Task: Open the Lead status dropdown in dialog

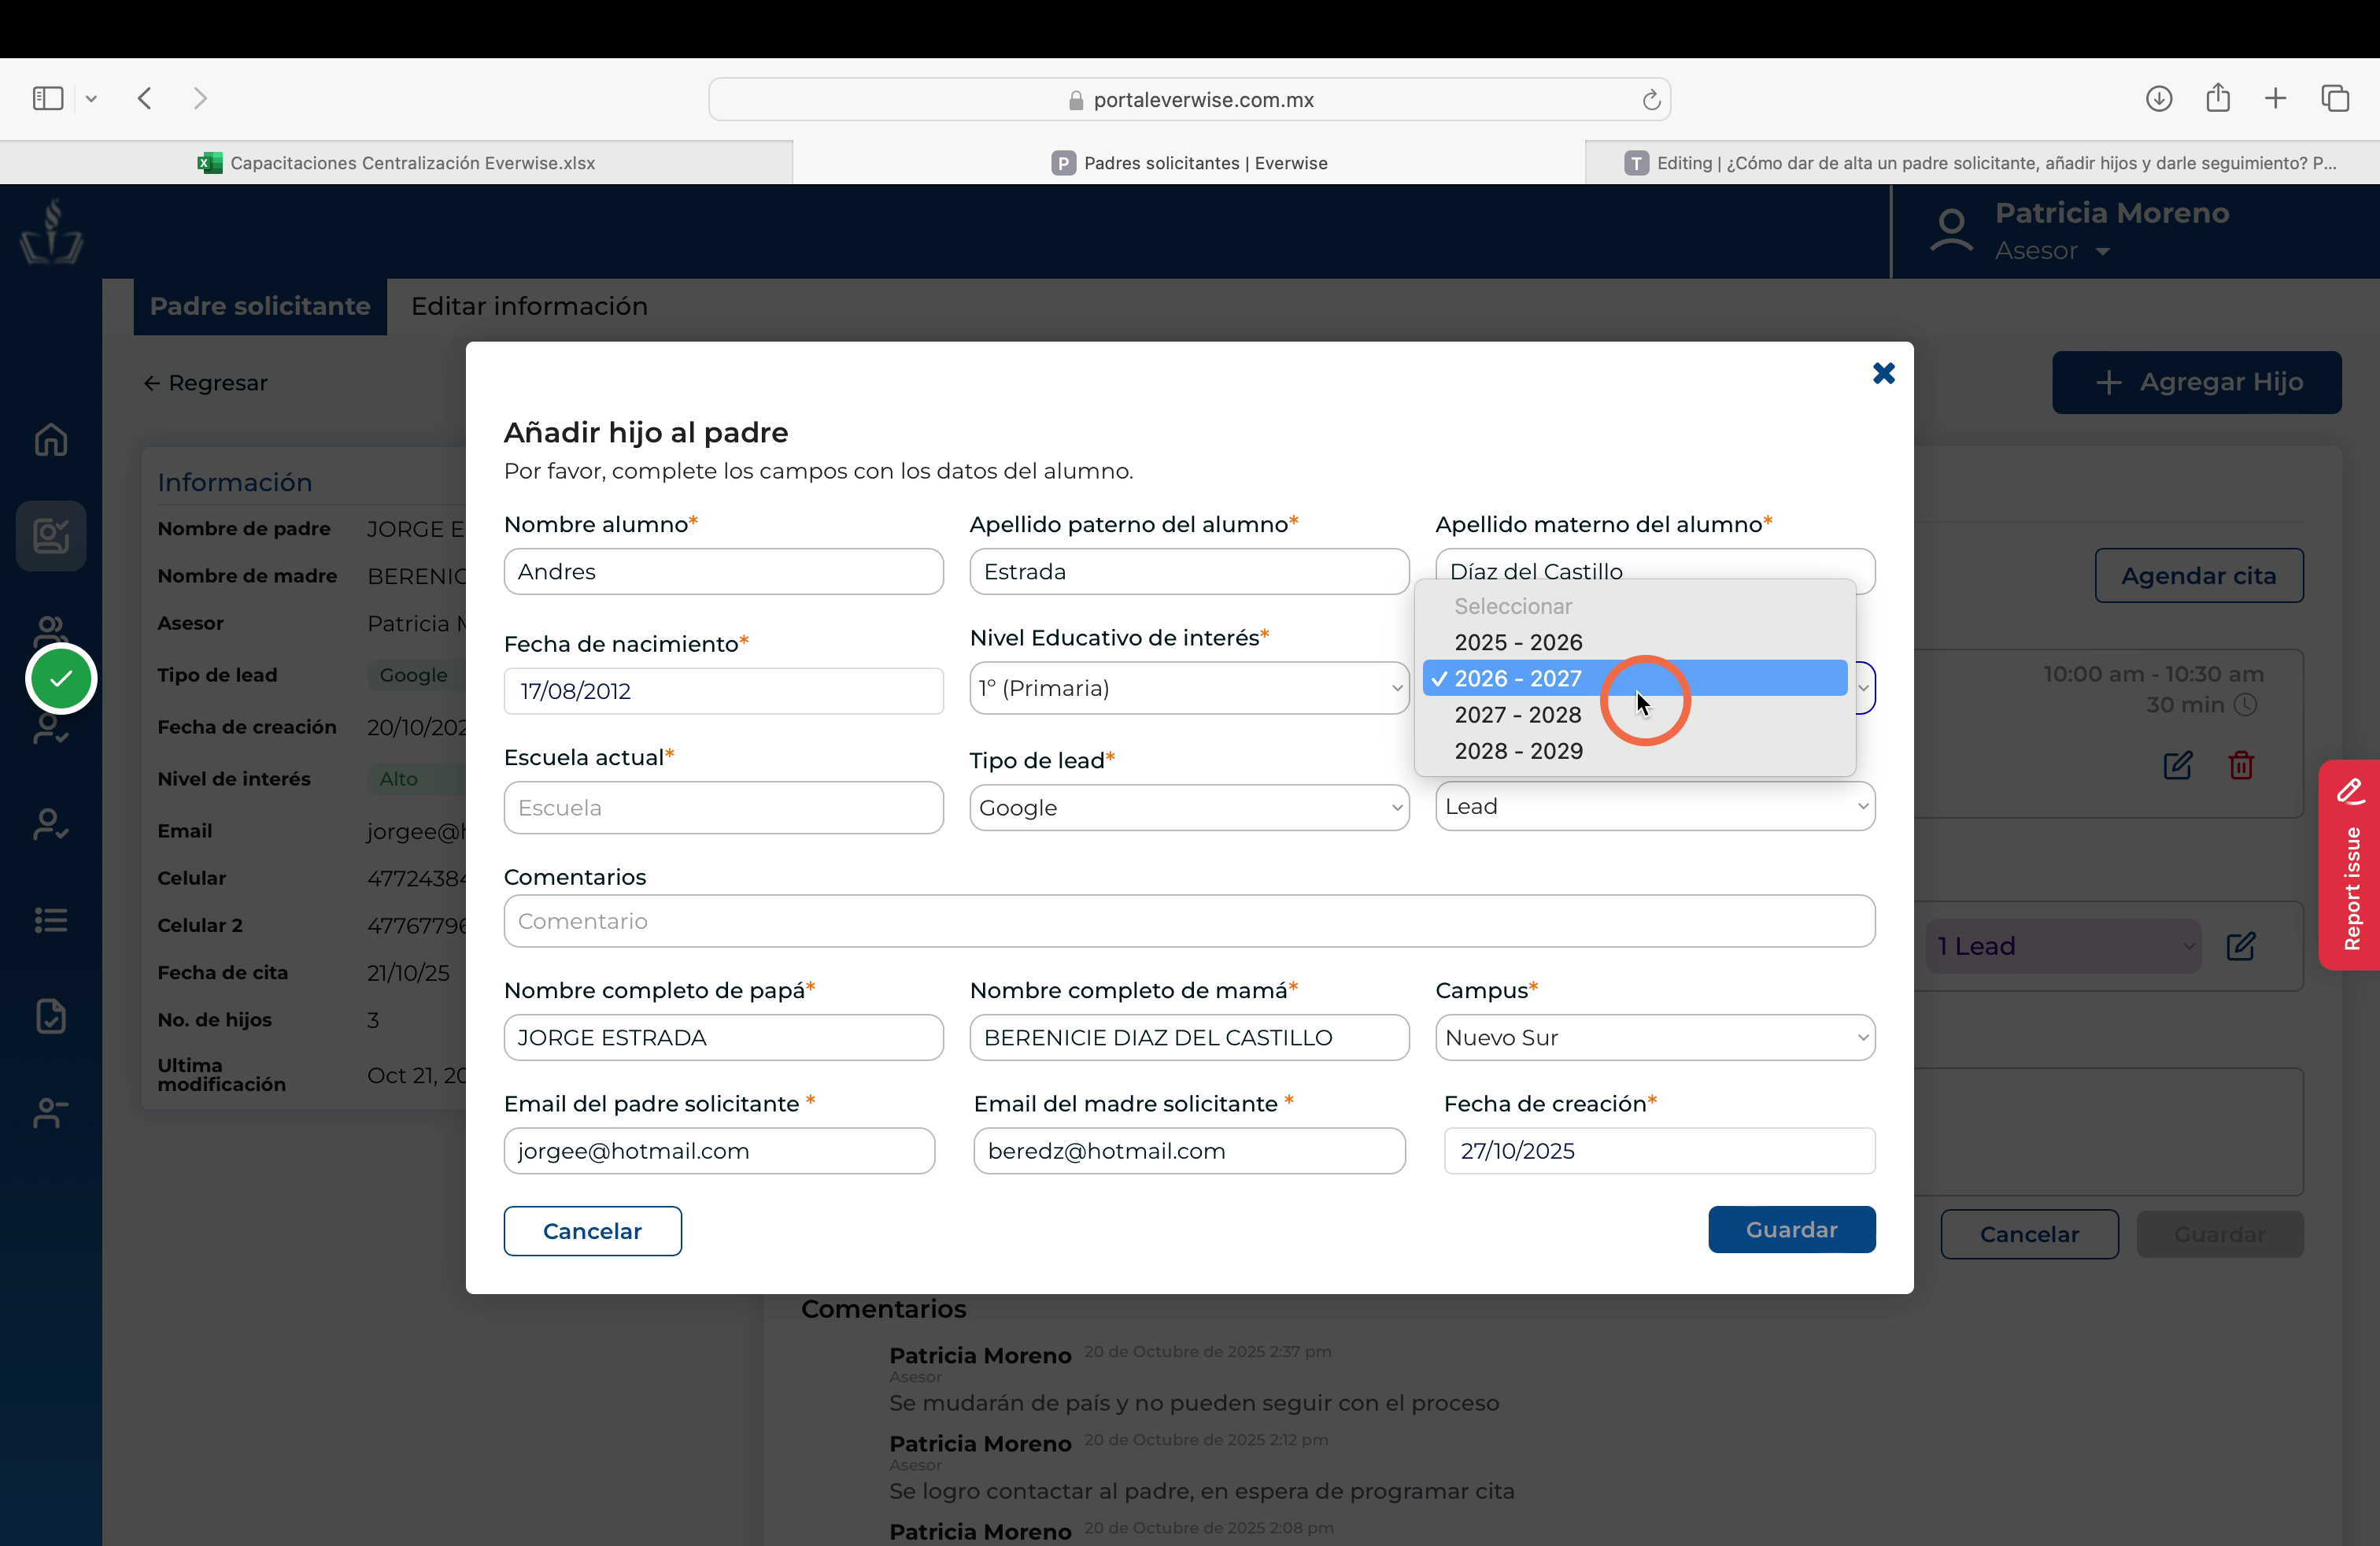Action: [x=1654, y=806]
